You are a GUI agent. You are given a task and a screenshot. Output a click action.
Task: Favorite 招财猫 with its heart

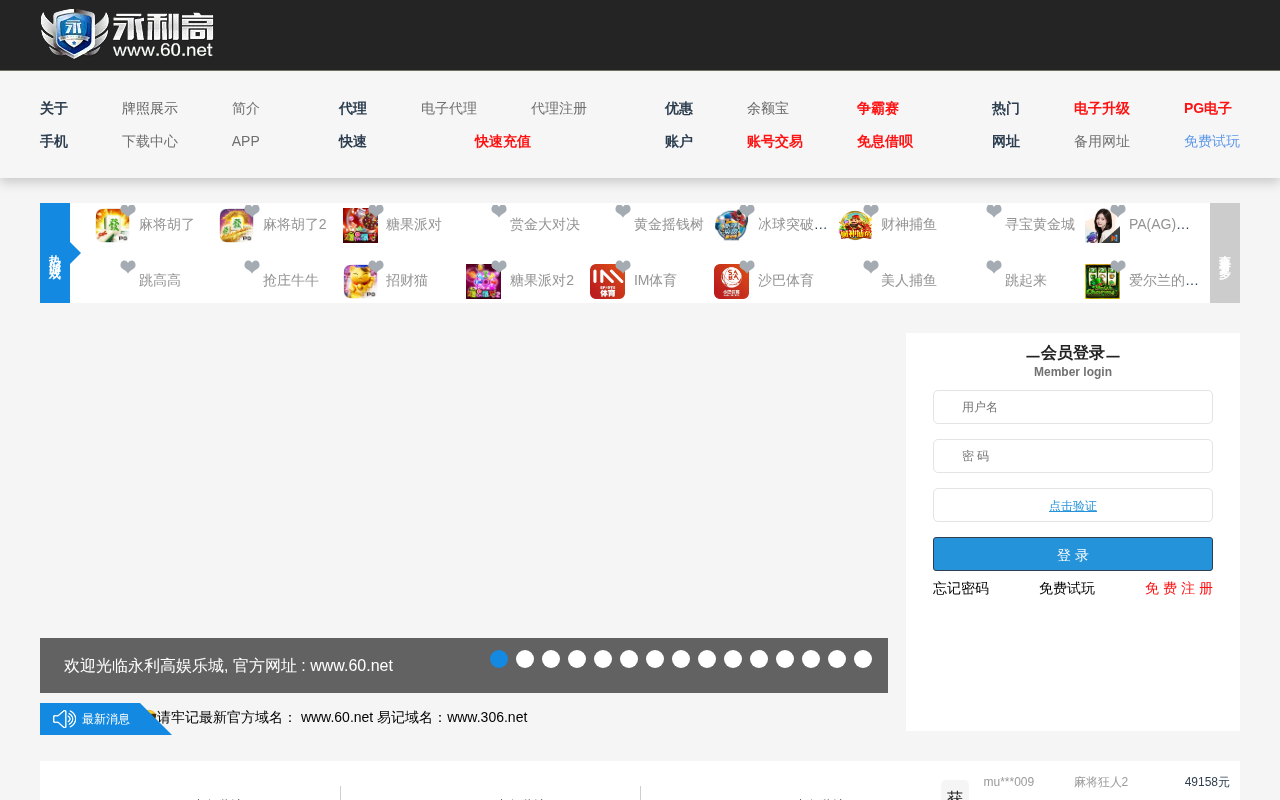tap(376, 267)
